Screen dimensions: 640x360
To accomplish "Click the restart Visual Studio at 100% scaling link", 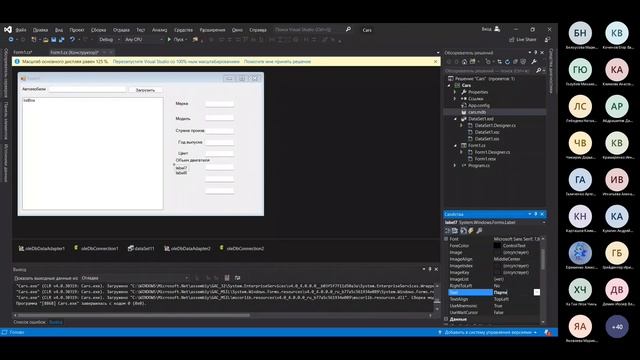I will click(176, 62).
